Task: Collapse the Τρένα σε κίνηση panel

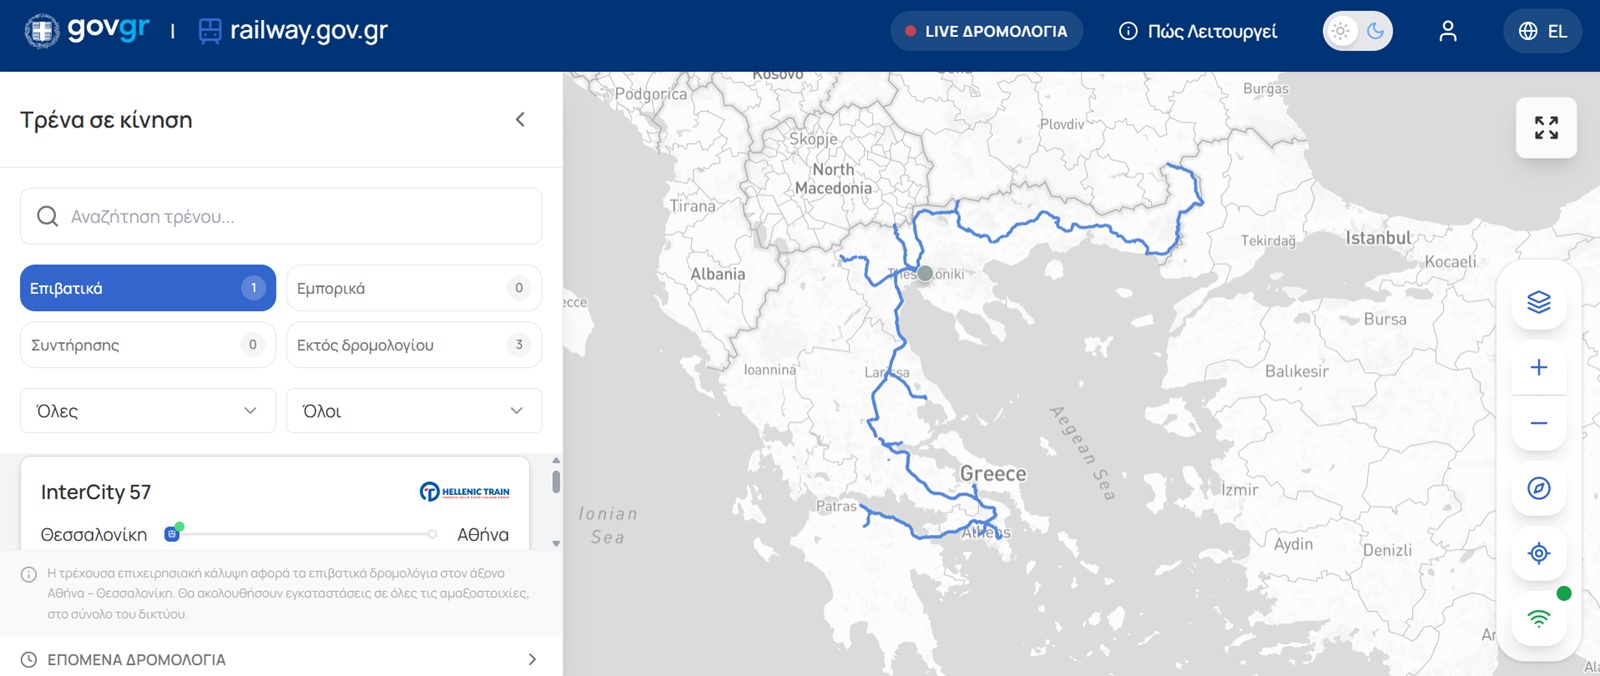Action: (x=520, y=120)
